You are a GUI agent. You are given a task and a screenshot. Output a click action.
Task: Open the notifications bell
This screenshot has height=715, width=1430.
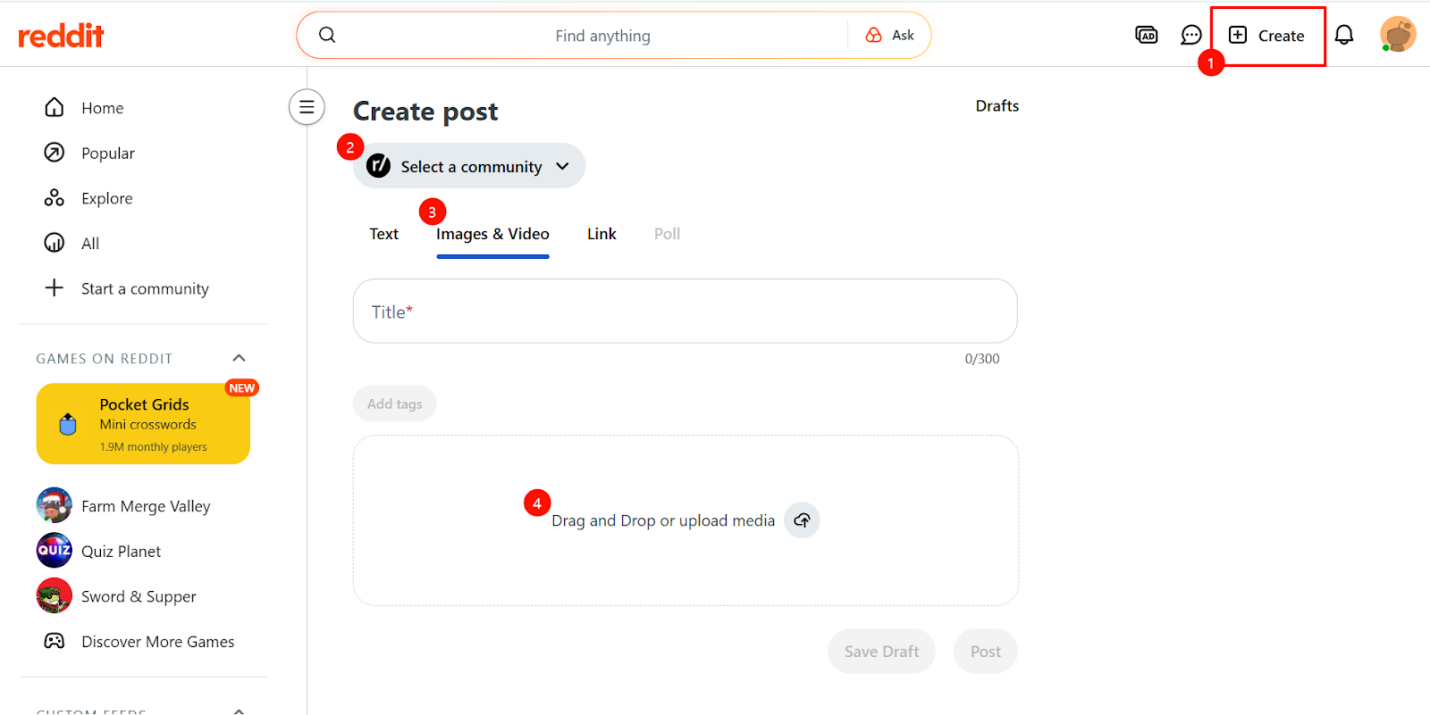pyautogui.click(x=1344, y=35)
